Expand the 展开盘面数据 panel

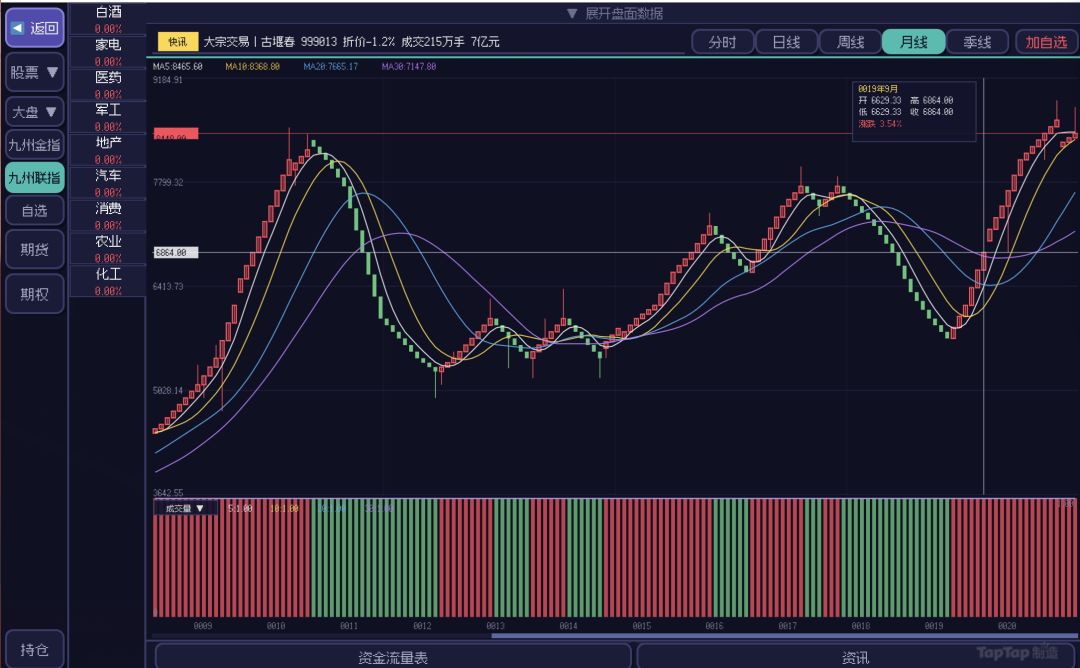[x=615, y=13]
